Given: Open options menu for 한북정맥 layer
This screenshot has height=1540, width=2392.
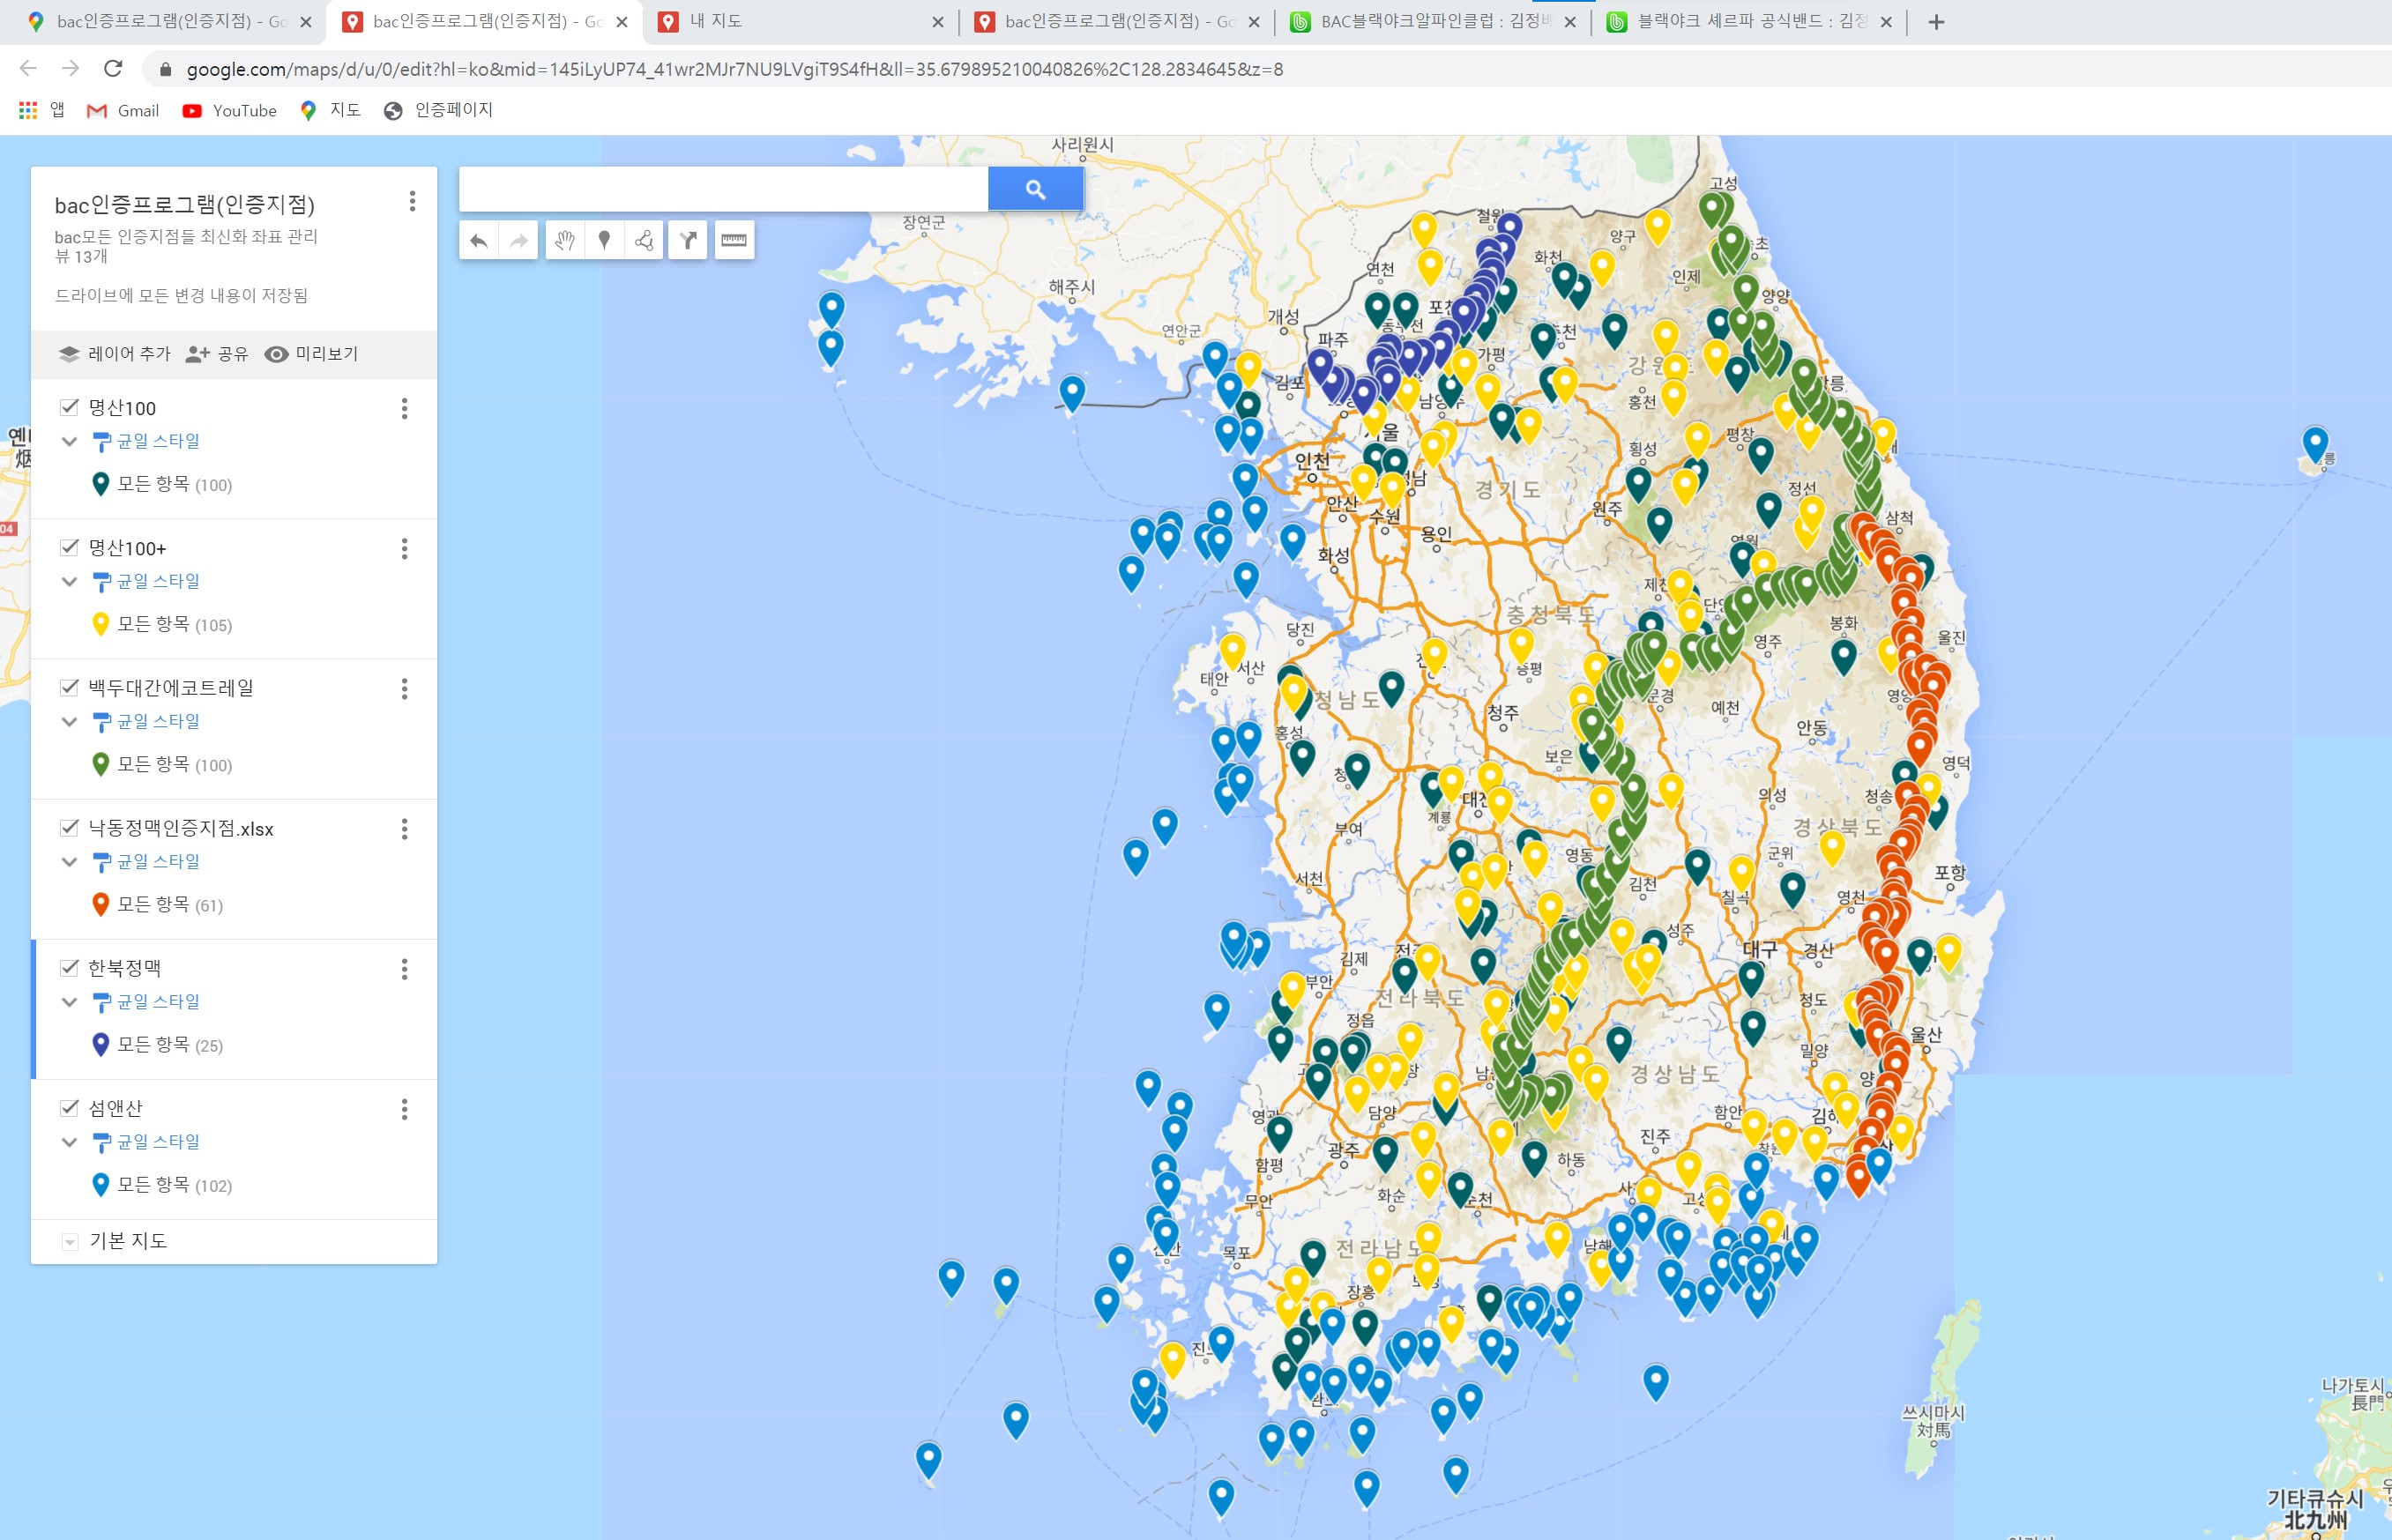Looking at the screenshot, I should click(405, 969).
